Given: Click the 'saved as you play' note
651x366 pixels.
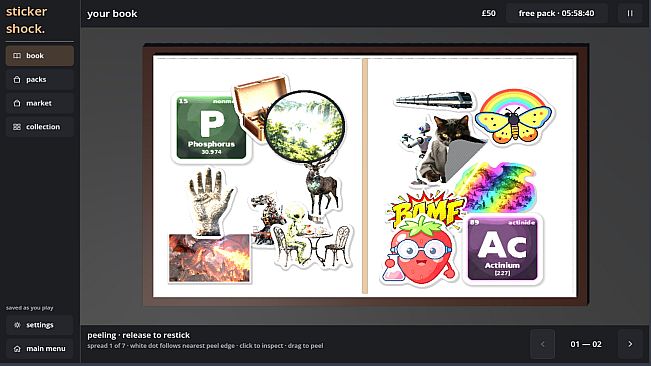Looking at the screenshot, I should click(x=29, y=308).
